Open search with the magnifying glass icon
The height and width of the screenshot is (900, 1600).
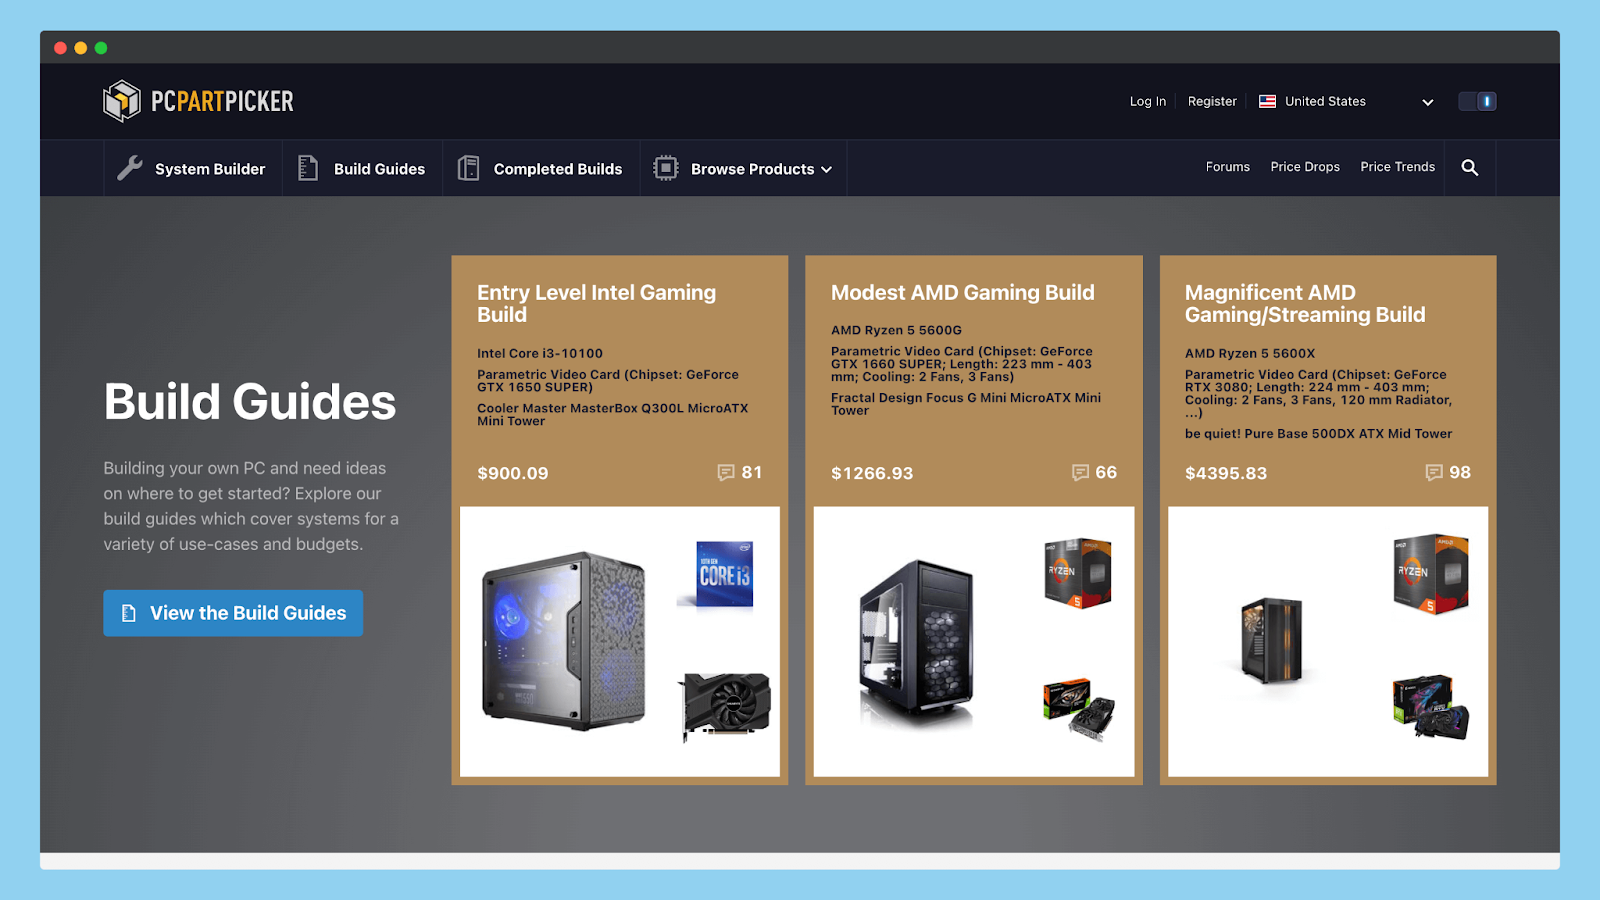pos(1470,168)
